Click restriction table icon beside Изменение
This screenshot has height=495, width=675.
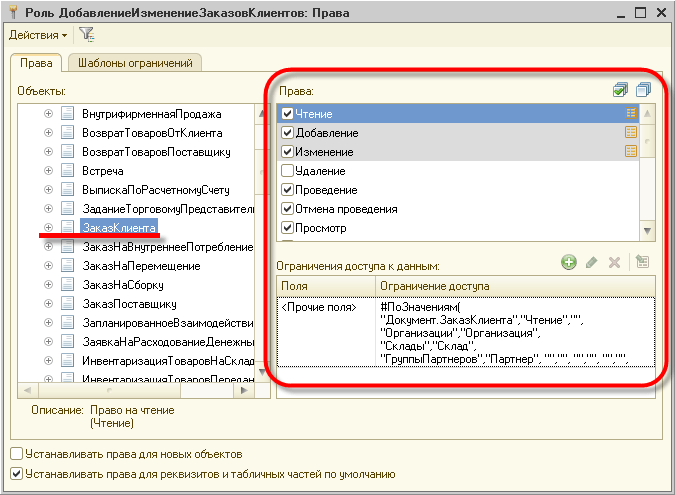tap(631, 151)
